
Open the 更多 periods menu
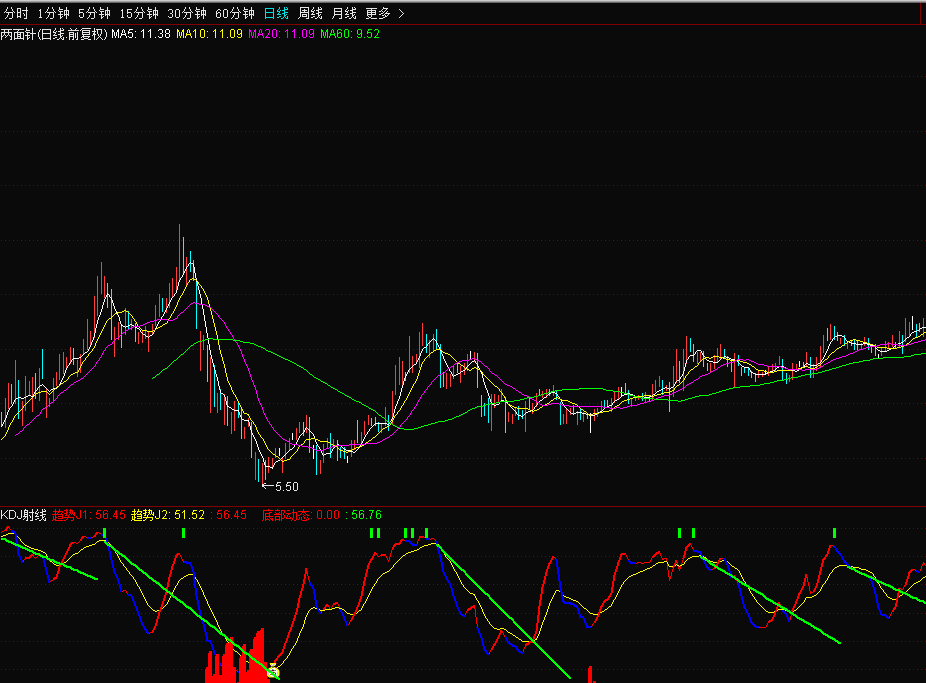coord(378,13)
